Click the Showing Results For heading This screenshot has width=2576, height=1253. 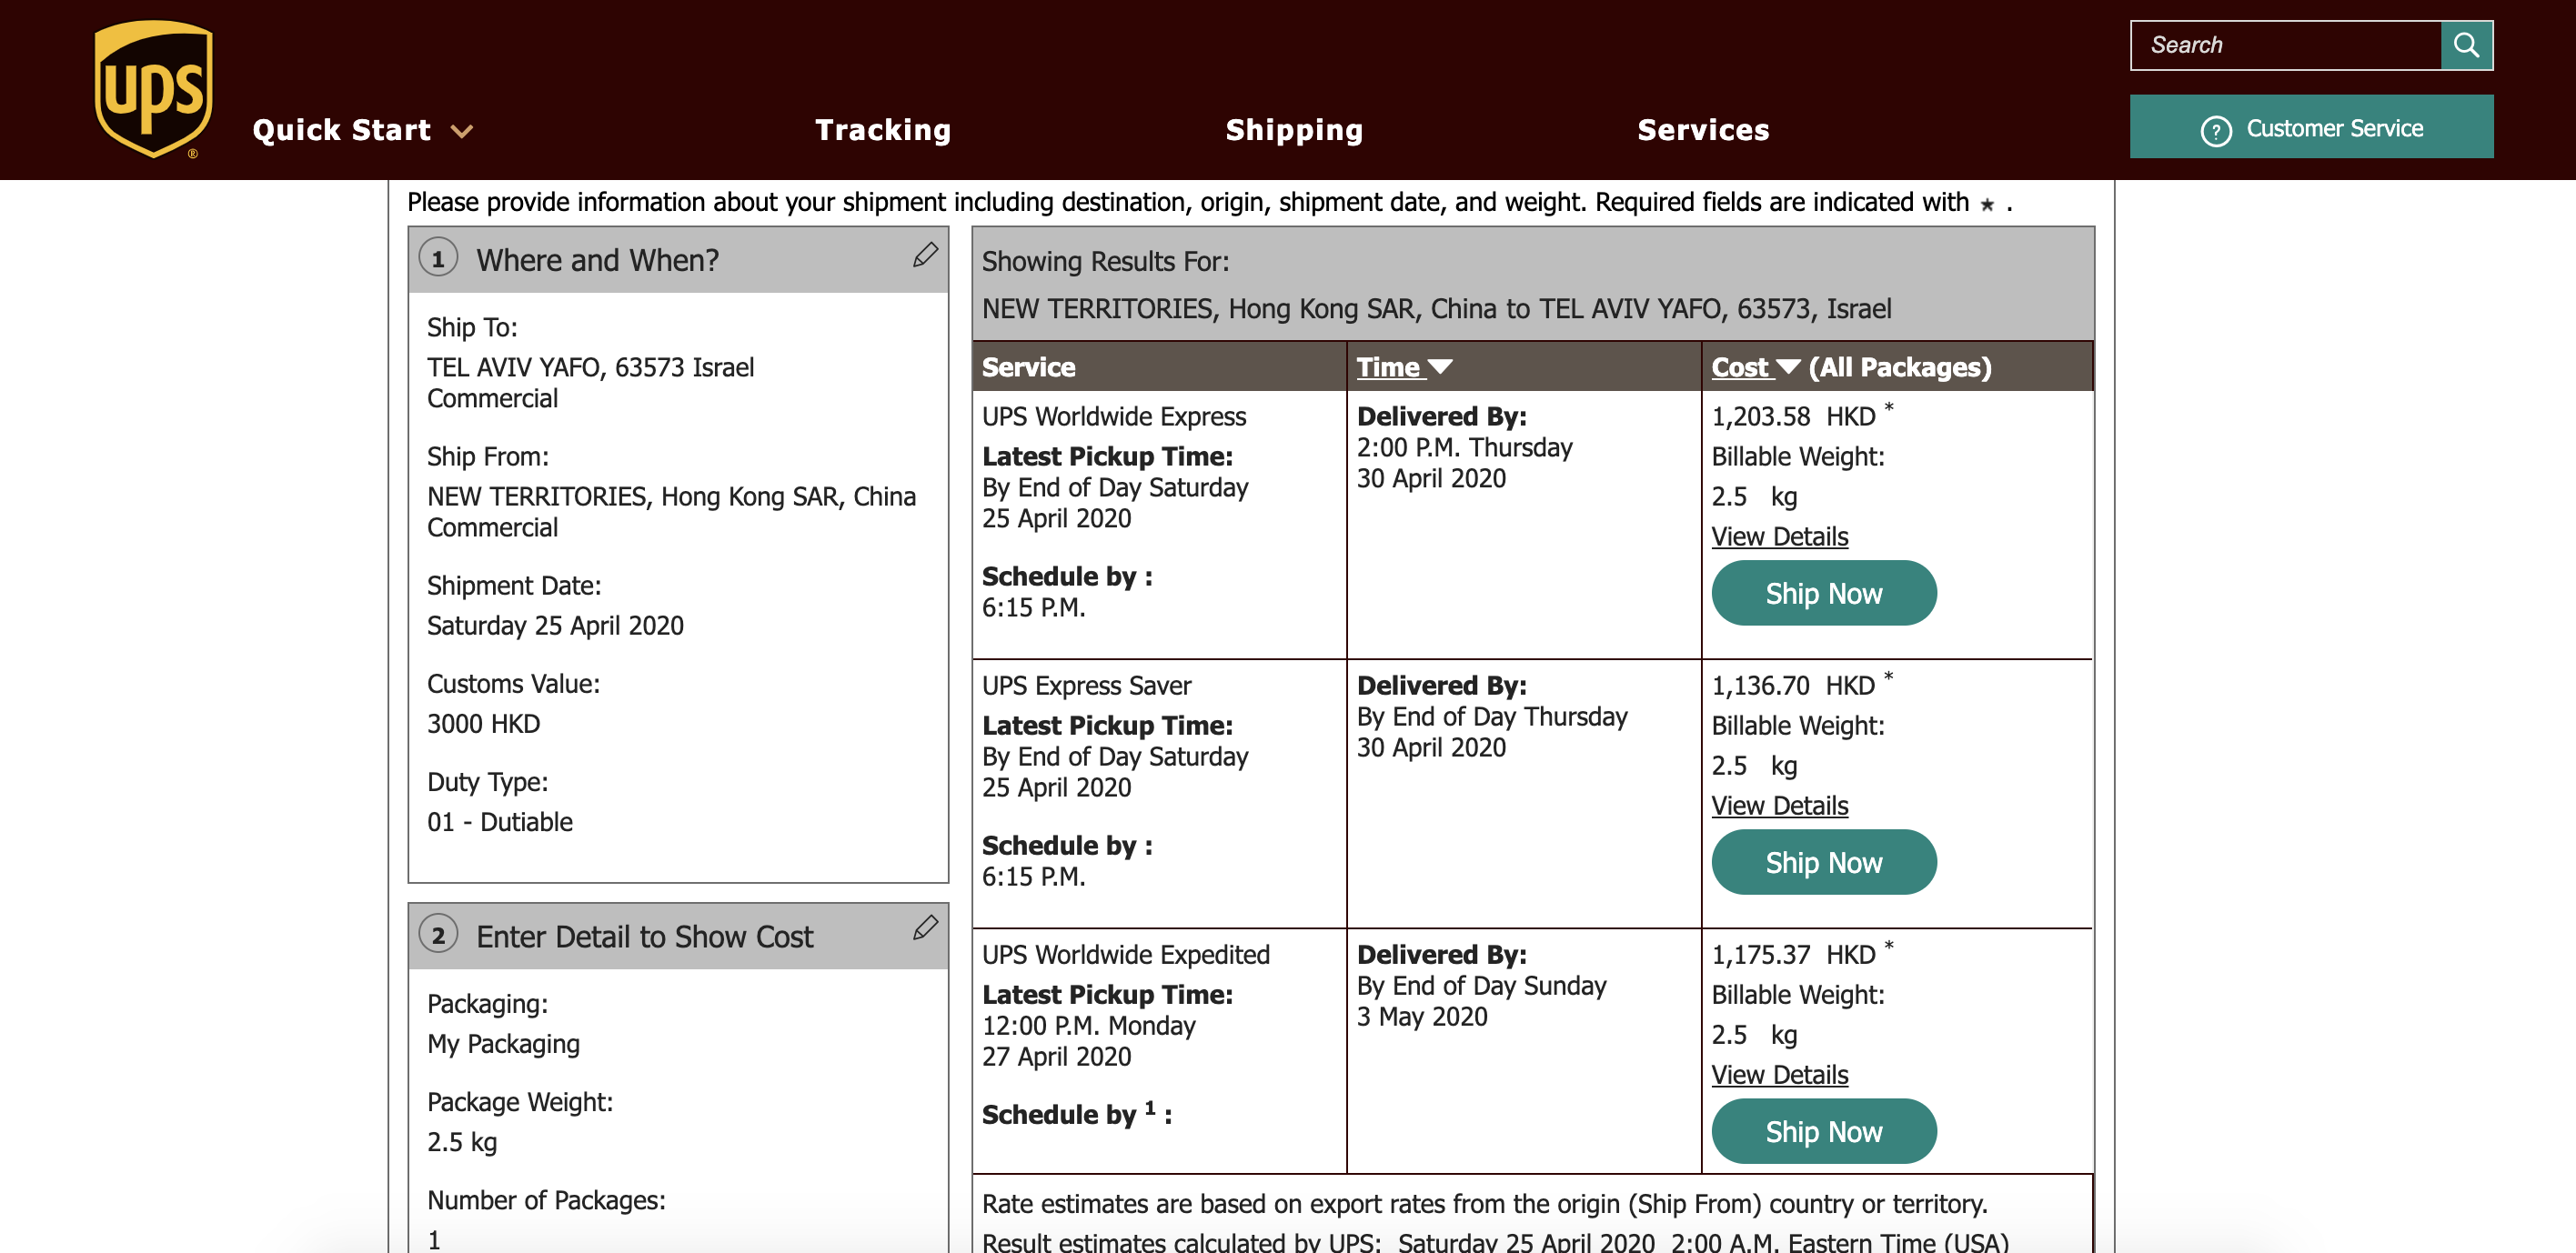tap(1105, 262)
